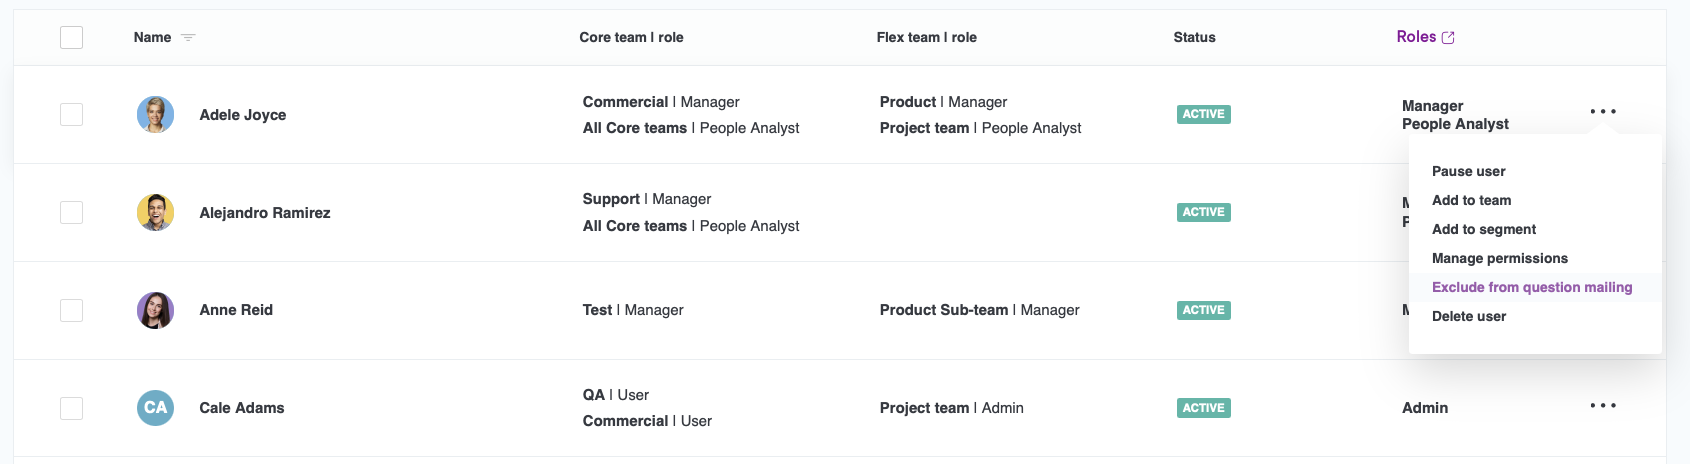The image size is (1690, 464).
Task: Open the Roles header link
Action: (x=1416, y=37)
